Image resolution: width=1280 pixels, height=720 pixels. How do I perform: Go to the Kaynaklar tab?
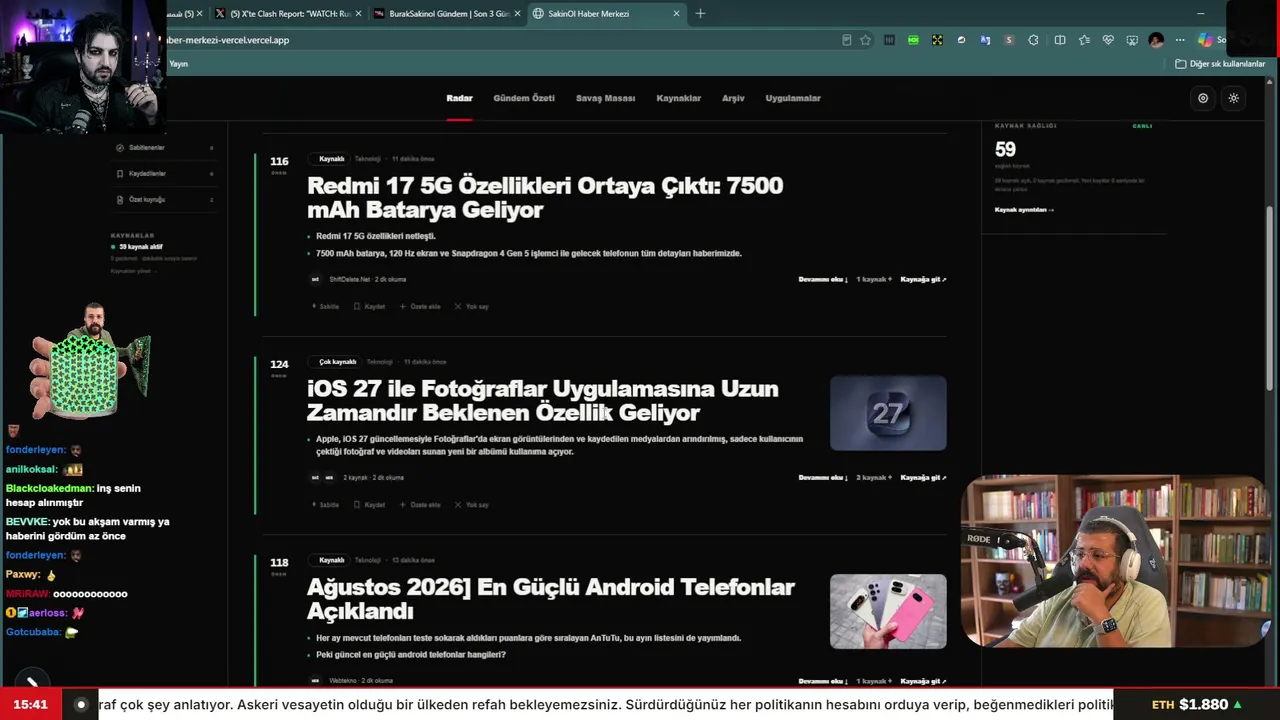click(x=678, y=98)
